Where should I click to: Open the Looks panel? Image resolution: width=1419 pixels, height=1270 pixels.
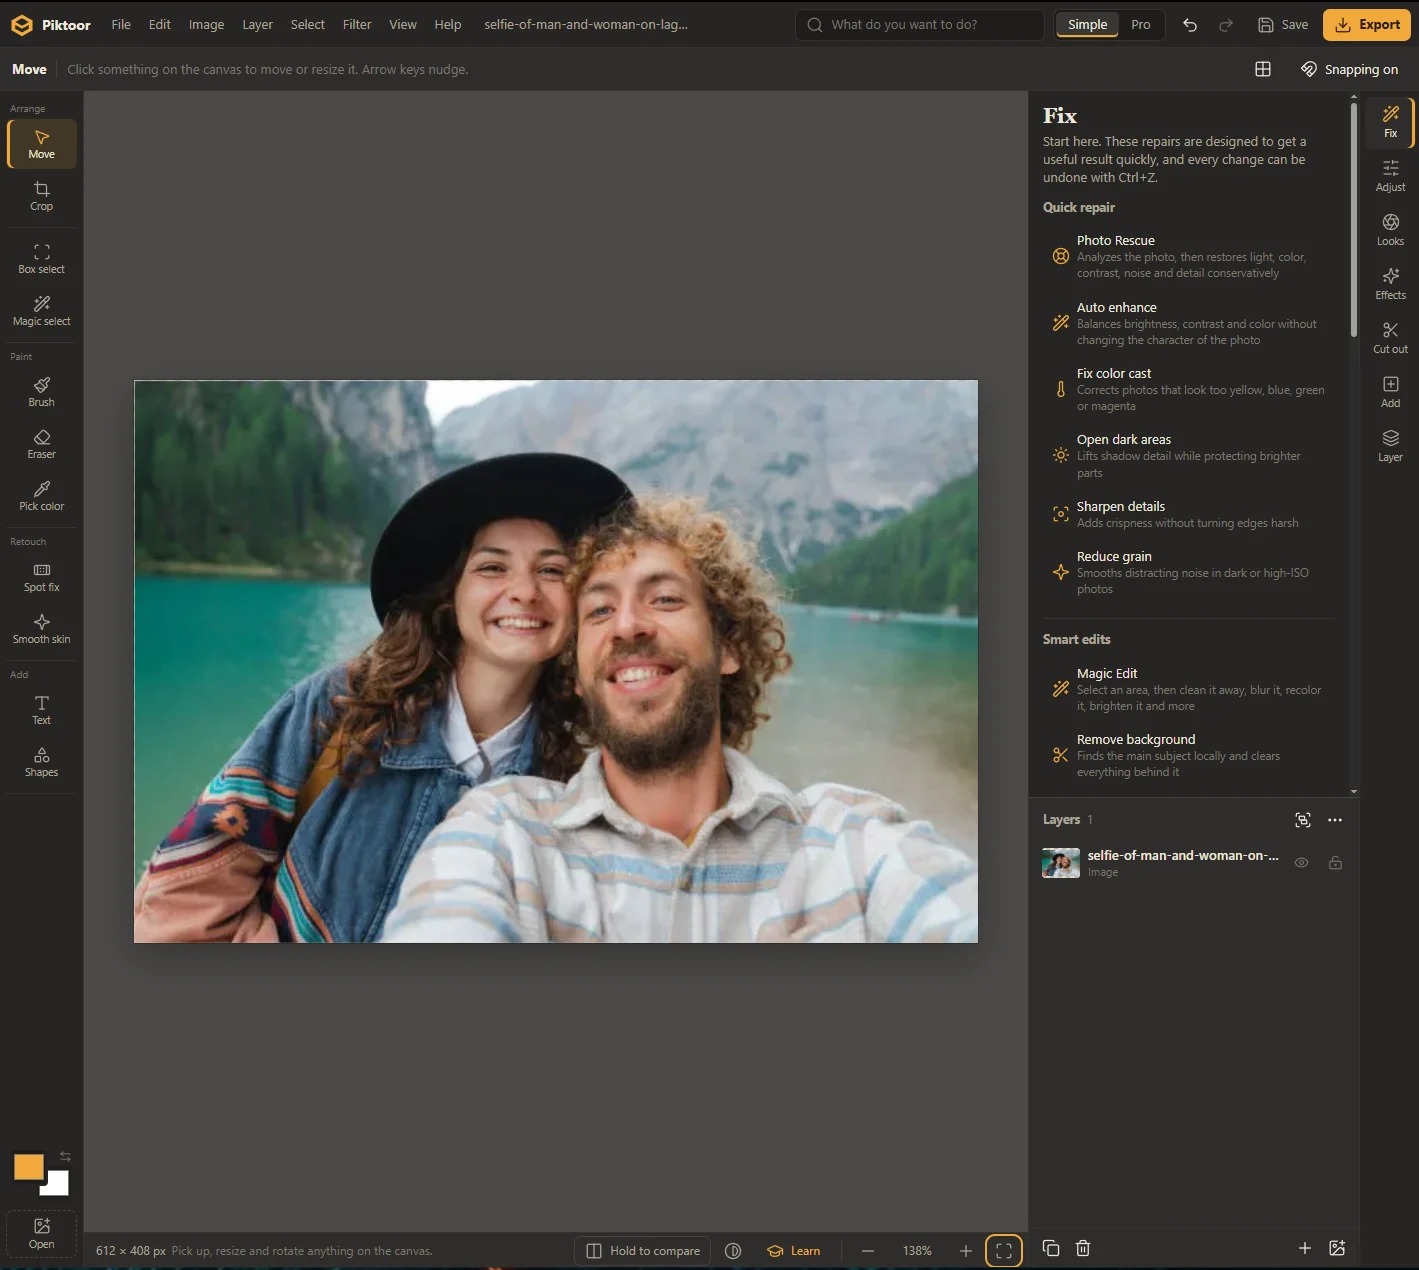coord(1390,230)
